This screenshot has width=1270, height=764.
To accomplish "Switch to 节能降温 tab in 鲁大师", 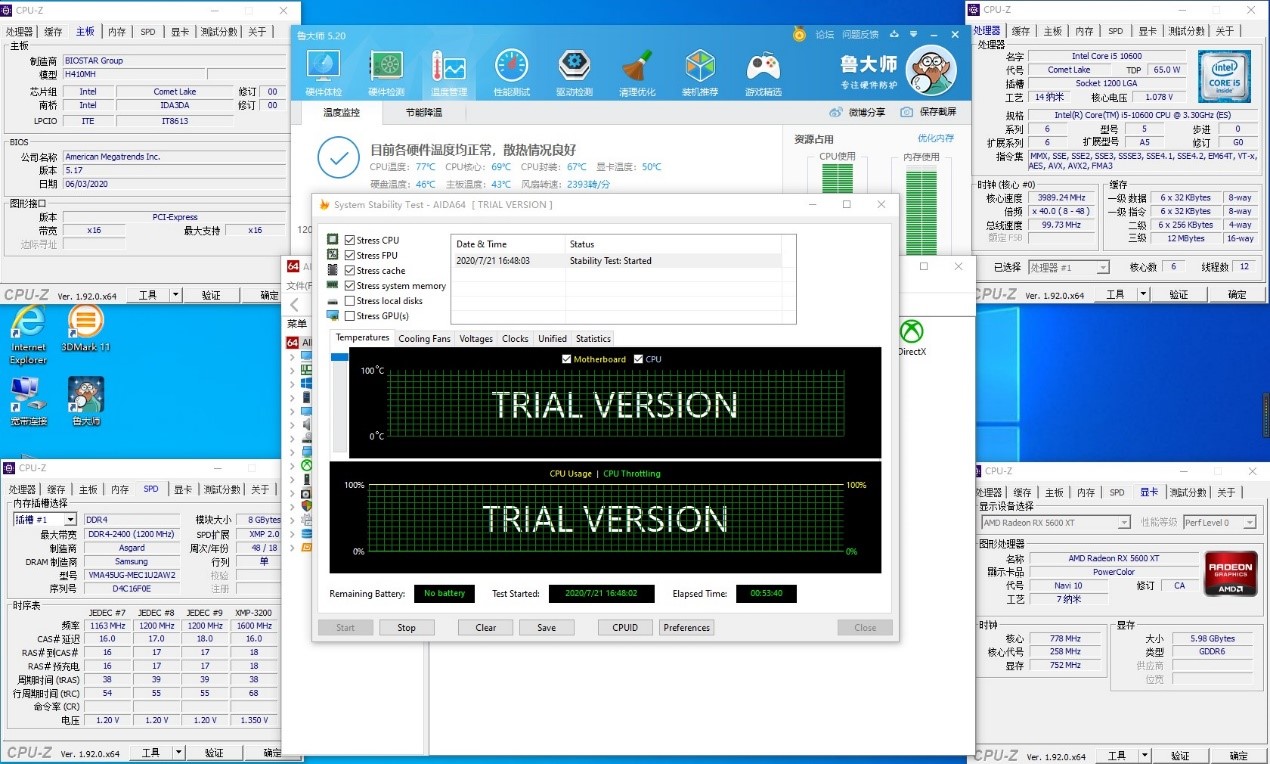I will tap(423, 112).
